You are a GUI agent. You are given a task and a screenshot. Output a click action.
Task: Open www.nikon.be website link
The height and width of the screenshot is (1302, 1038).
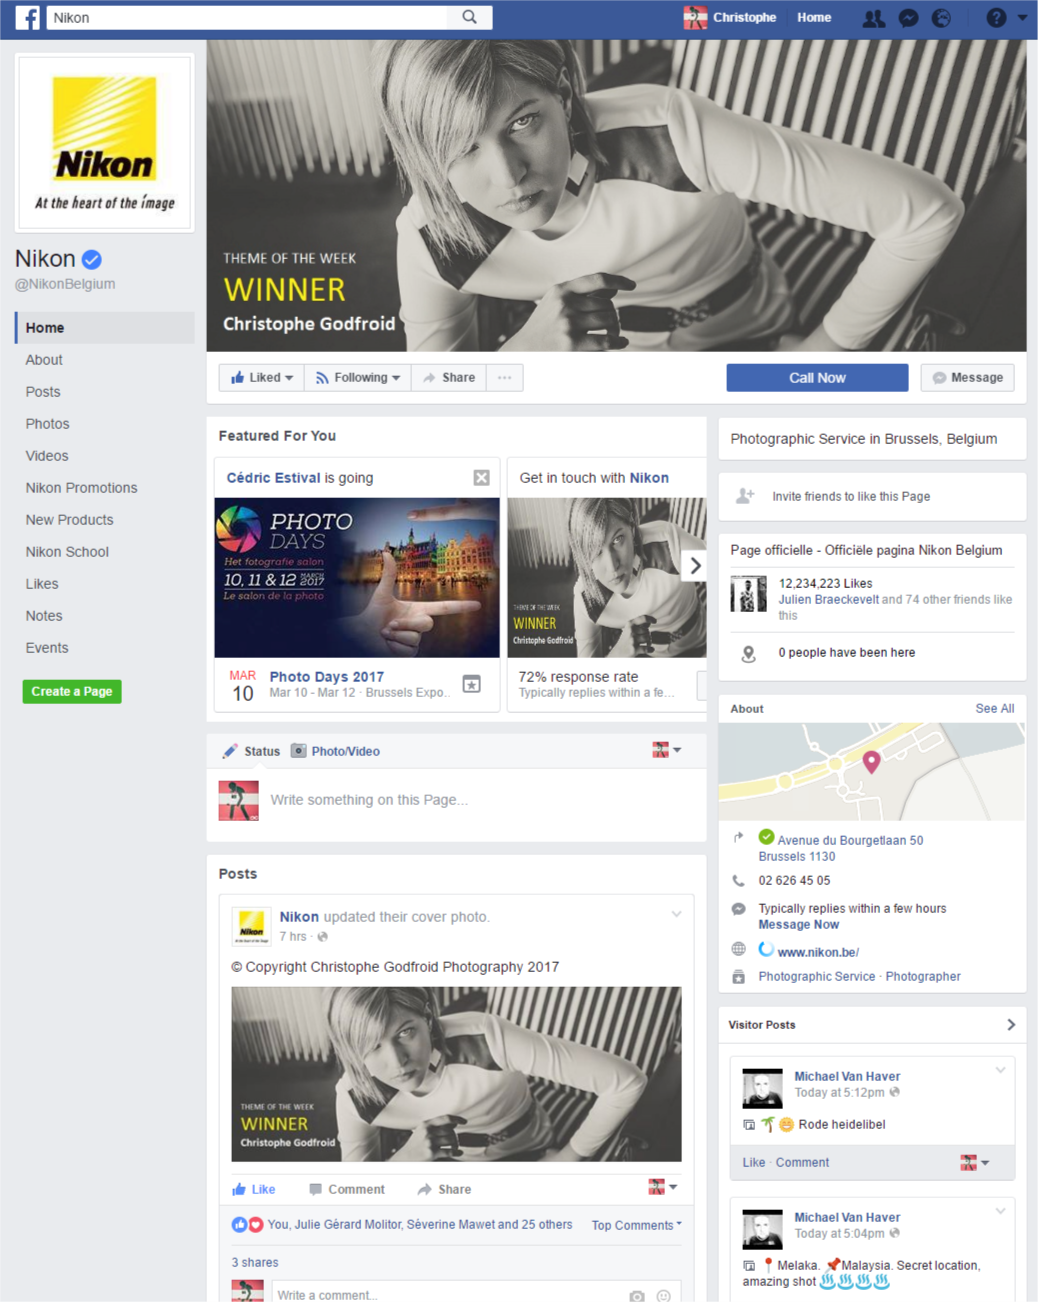pos(818,952)
